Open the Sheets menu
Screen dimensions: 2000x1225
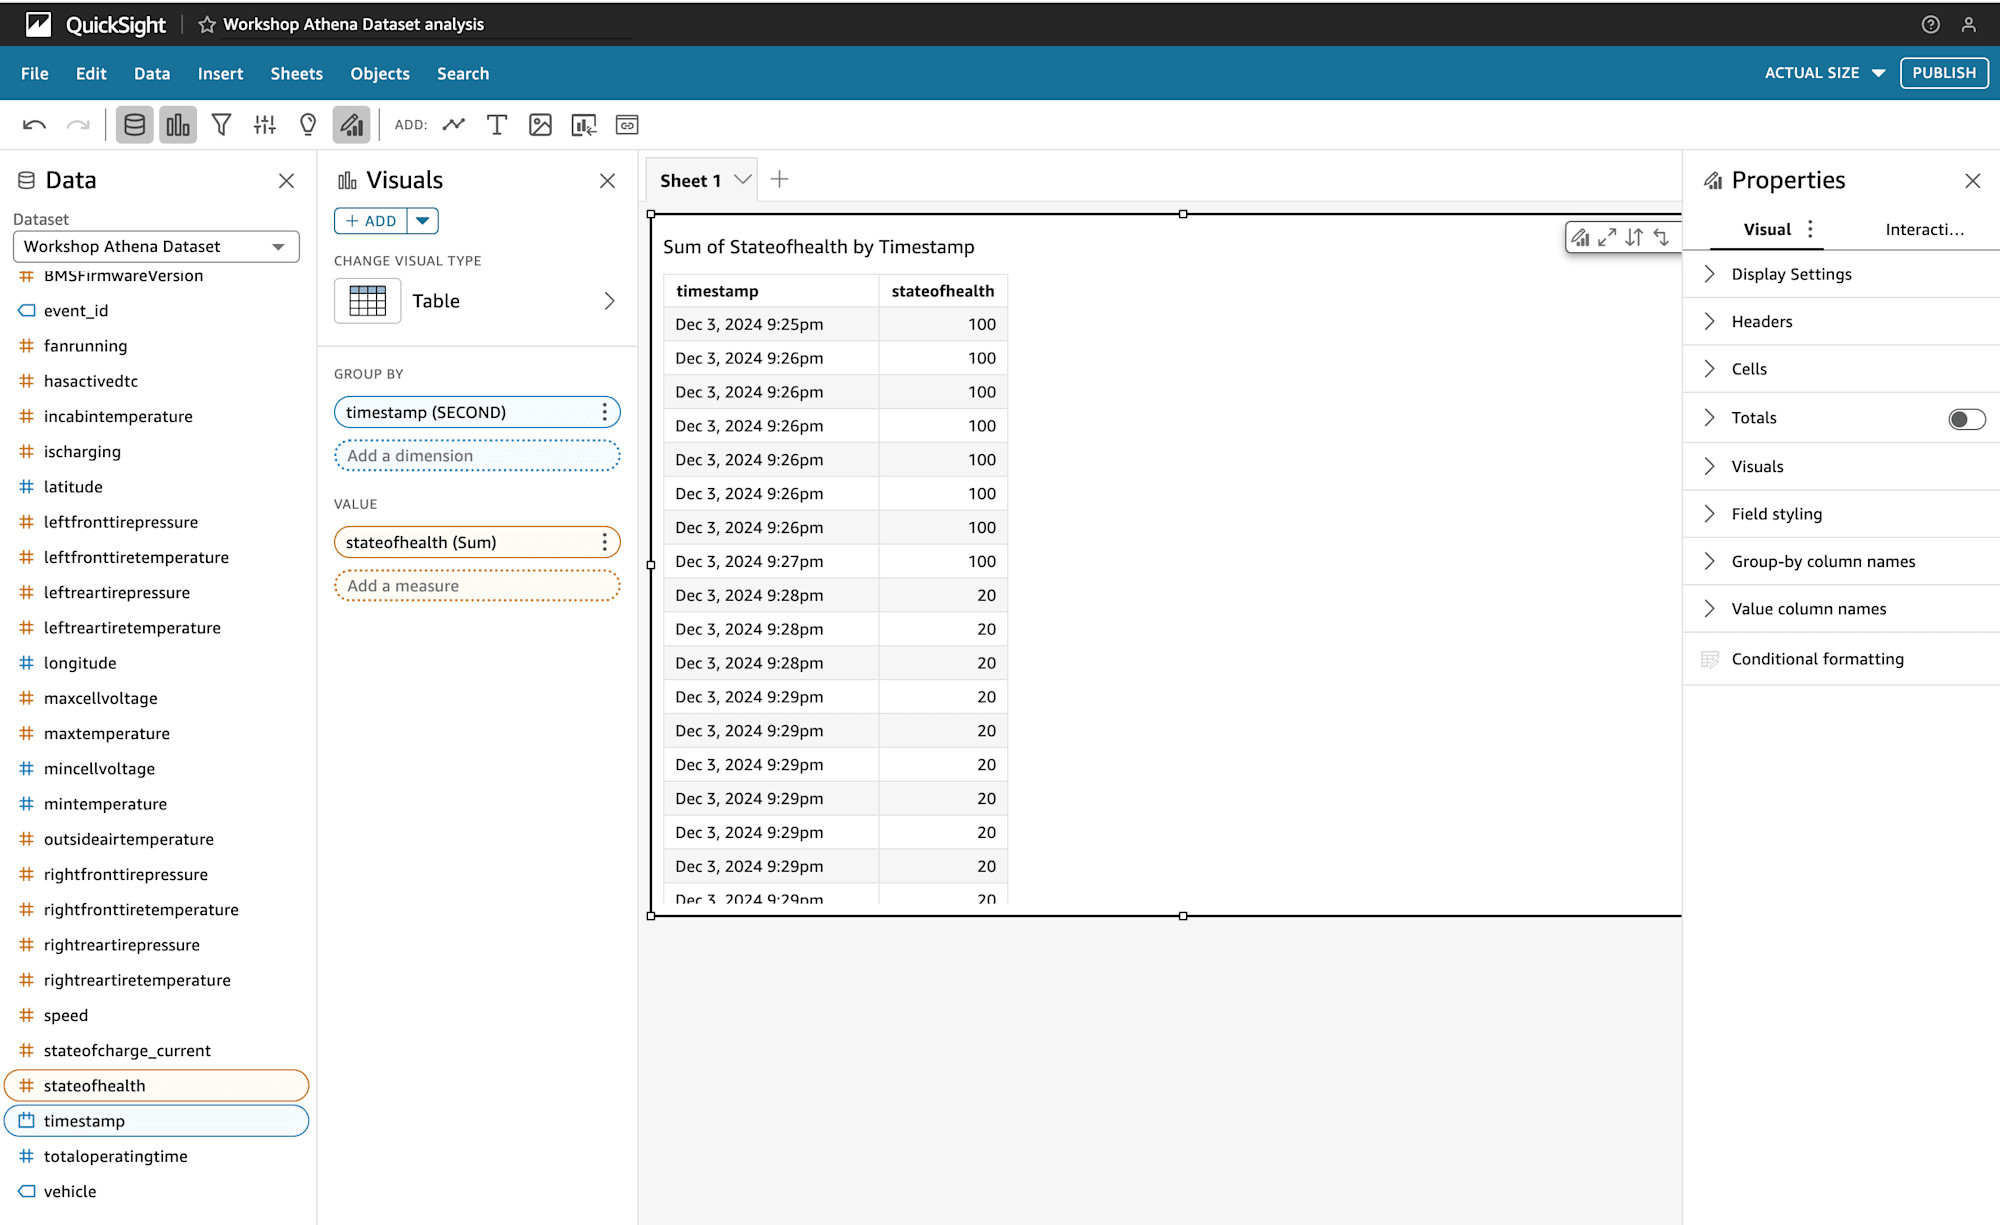(296, 73)
